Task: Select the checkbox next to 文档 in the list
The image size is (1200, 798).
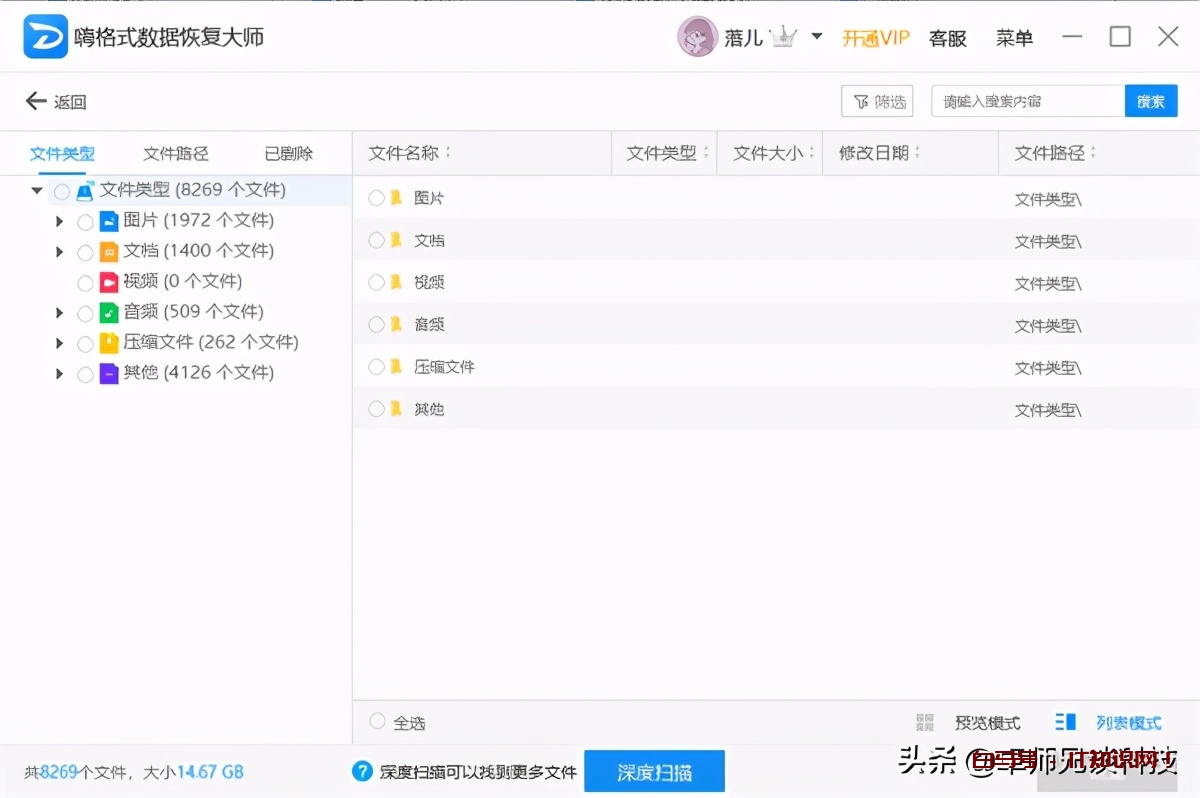Action: (377, 239)
